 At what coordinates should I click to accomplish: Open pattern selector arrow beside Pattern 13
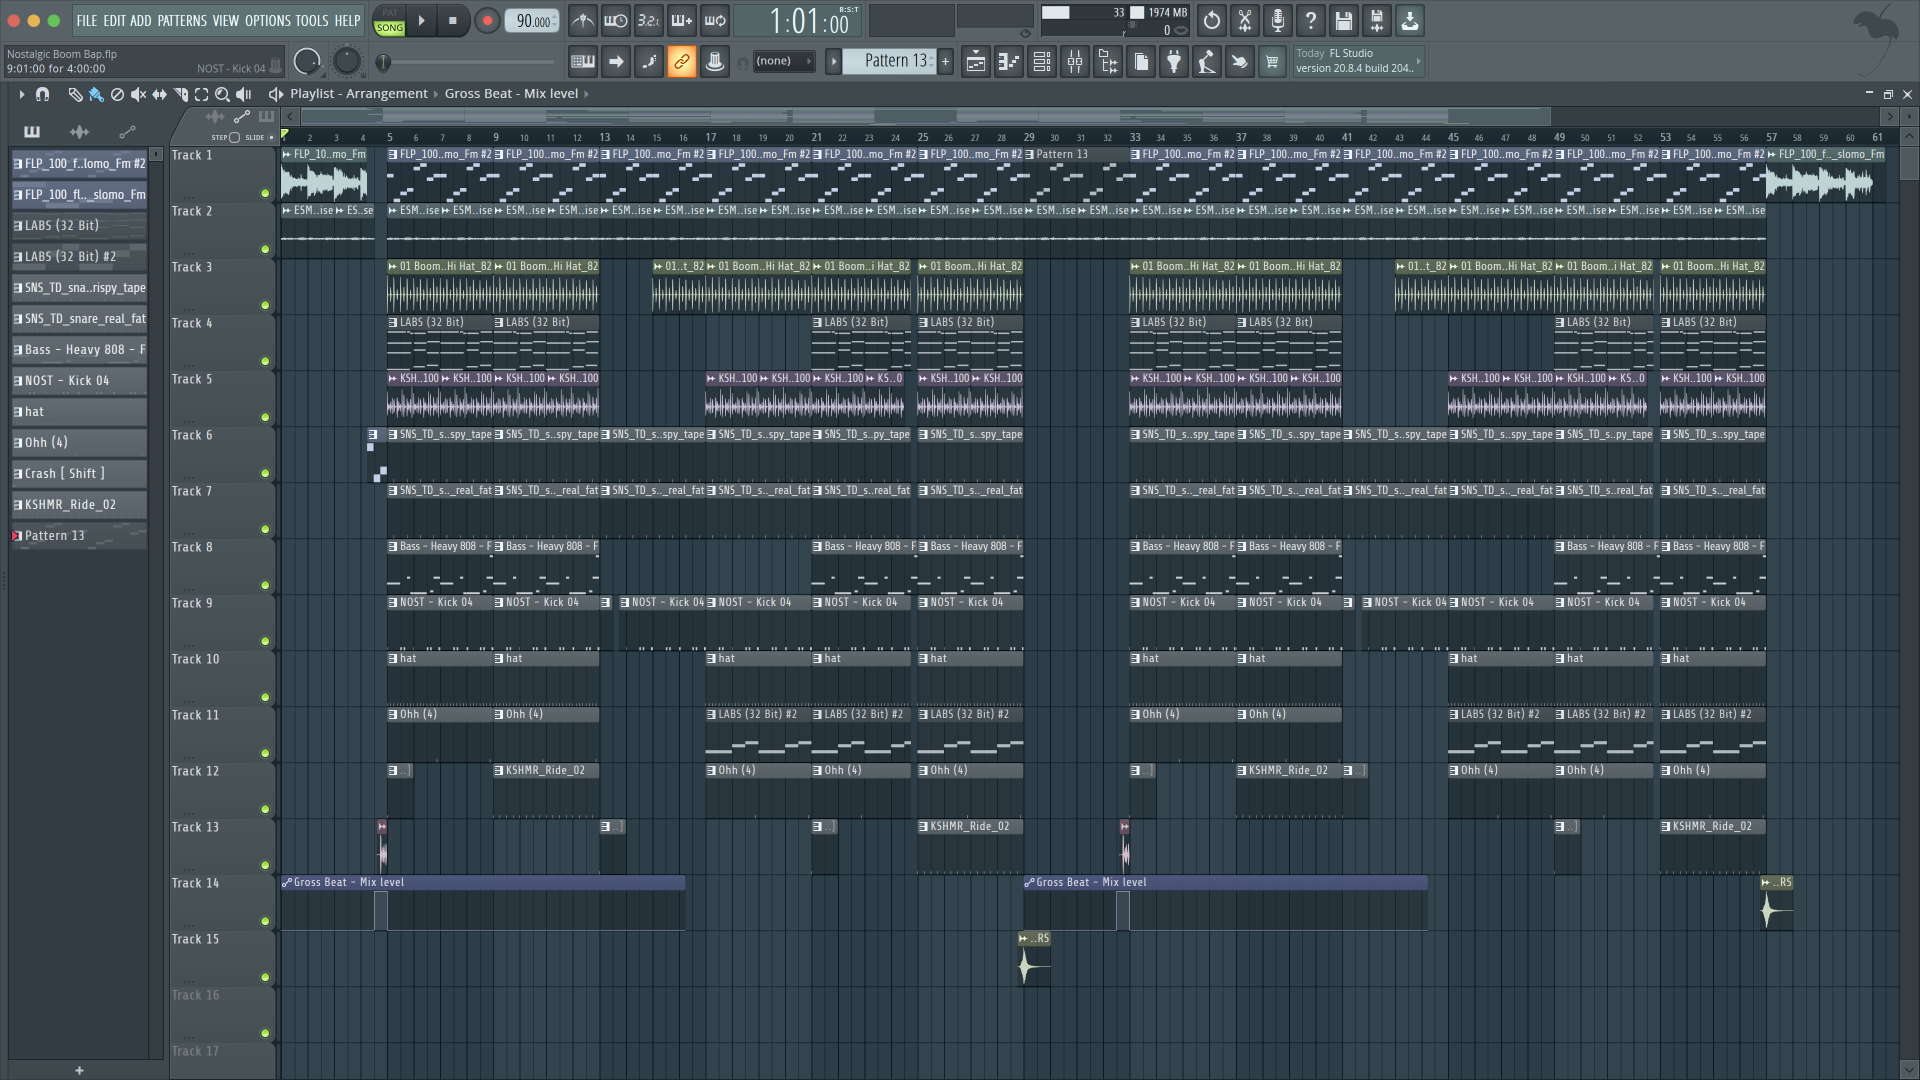833,62
